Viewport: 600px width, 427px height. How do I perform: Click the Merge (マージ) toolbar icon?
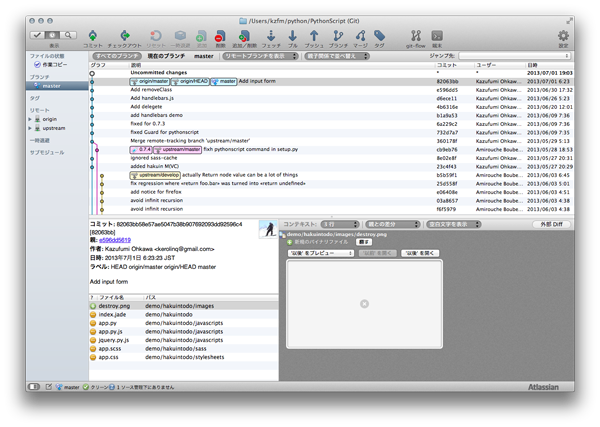coord(360,36)
